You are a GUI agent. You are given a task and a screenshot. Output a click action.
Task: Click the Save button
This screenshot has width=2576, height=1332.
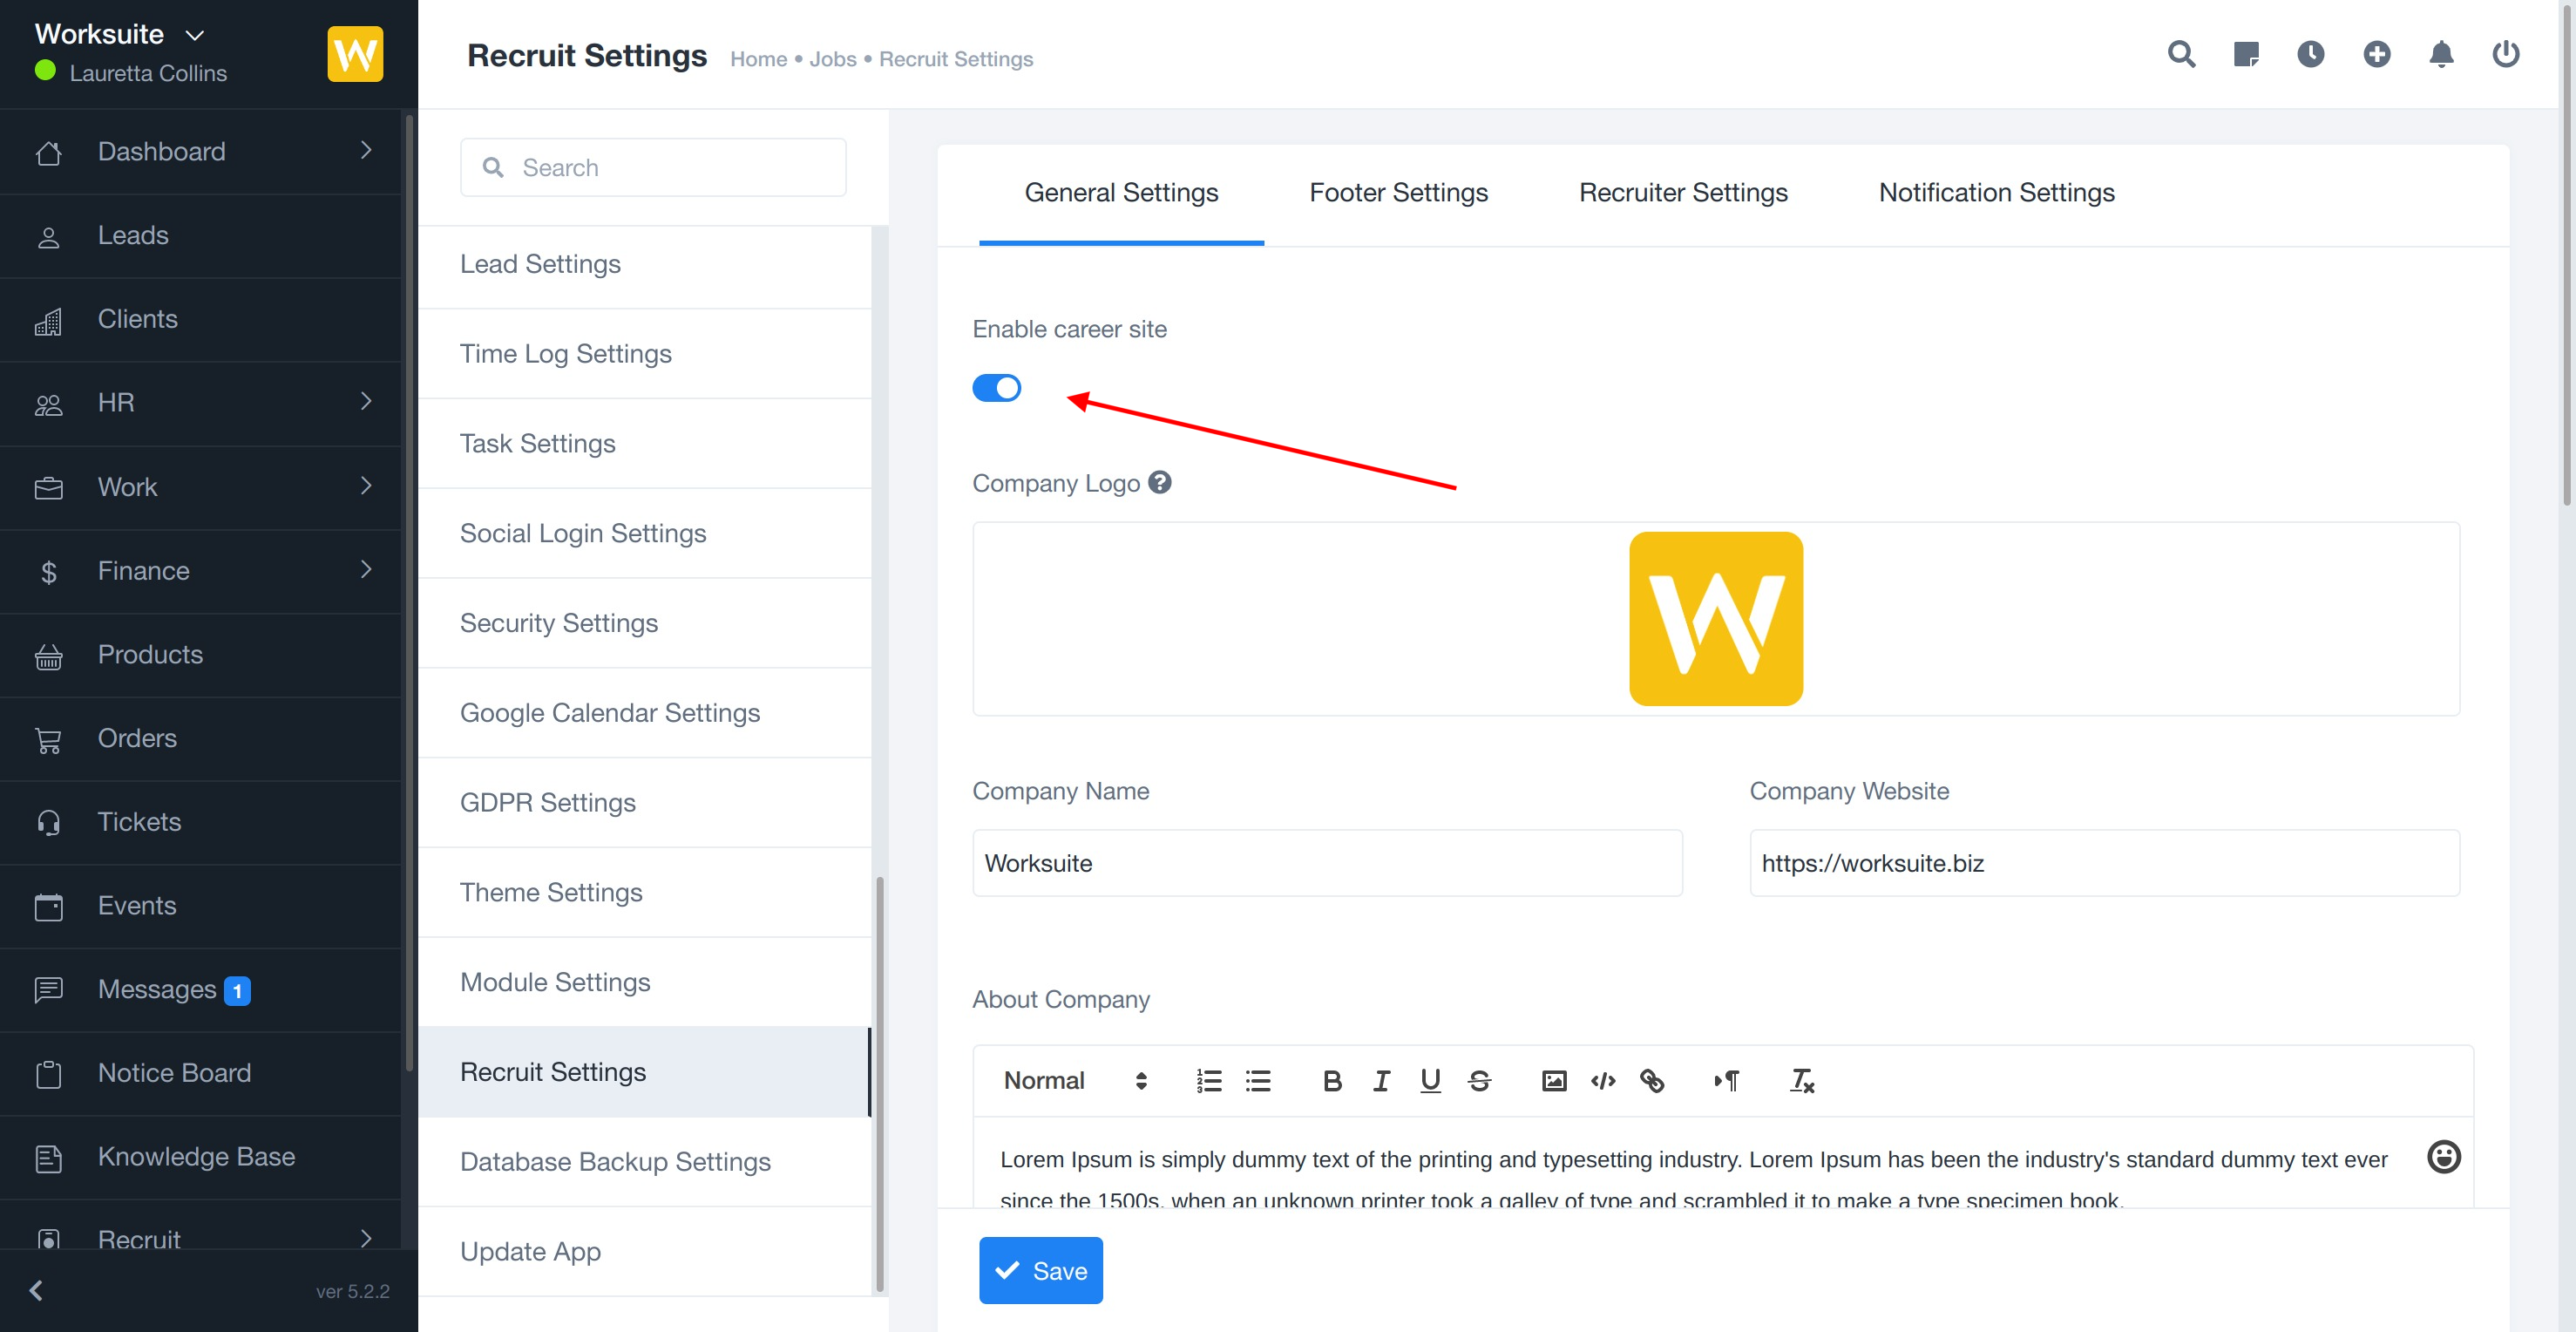(1040, 1270)
